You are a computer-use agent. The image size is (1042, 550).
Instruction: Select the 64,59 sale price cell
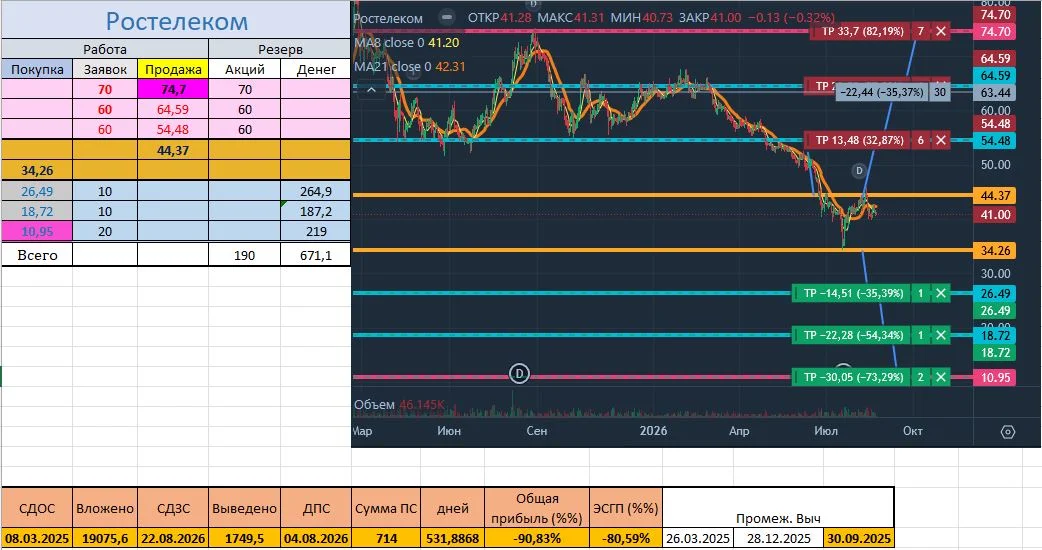click(173, 109)
